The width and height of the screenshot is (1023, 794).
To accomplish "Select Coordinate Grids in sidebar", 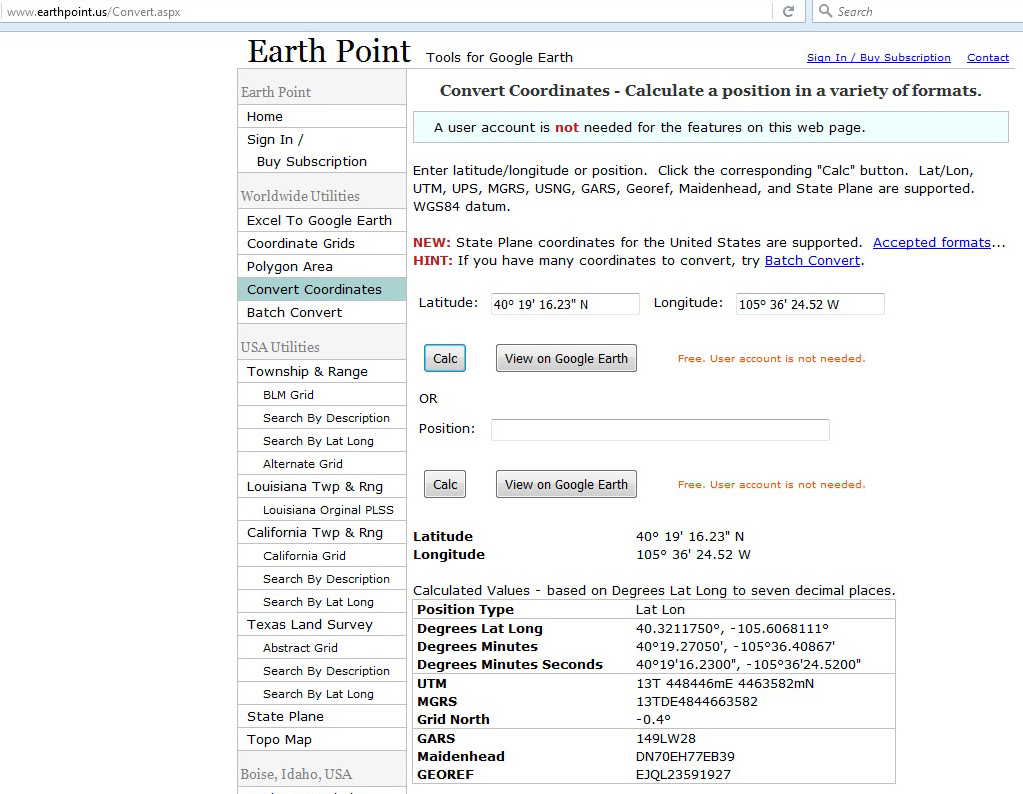I will [322, 243].
